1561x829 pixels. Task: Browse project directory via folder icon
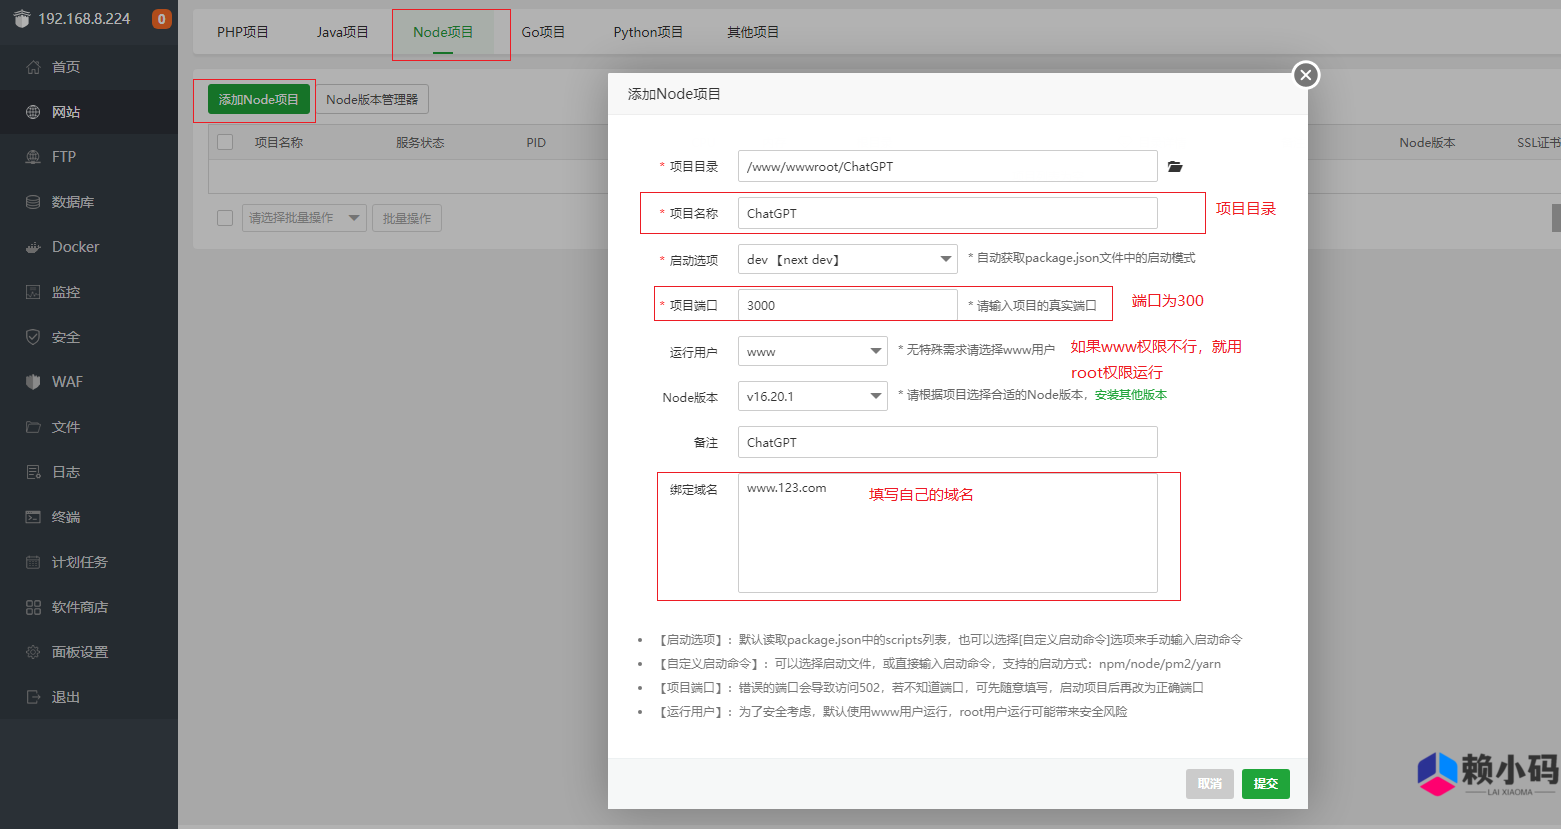[x=1175, y=167]
